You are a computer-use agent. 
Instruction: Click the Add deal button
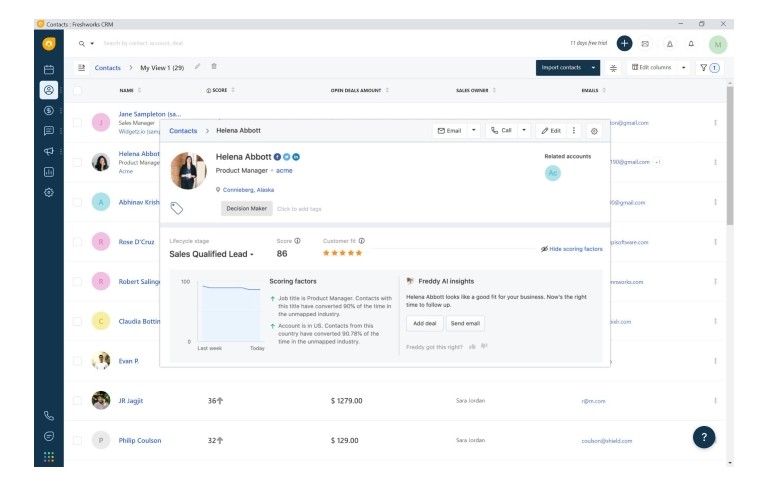[x=423, y=324]
